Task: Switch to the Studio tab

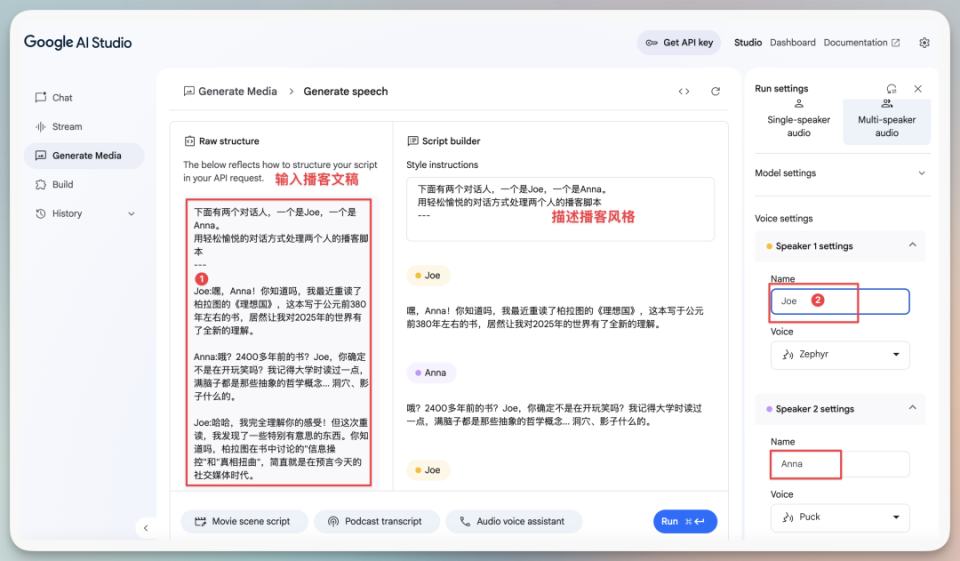Action: tap(748, 43)
